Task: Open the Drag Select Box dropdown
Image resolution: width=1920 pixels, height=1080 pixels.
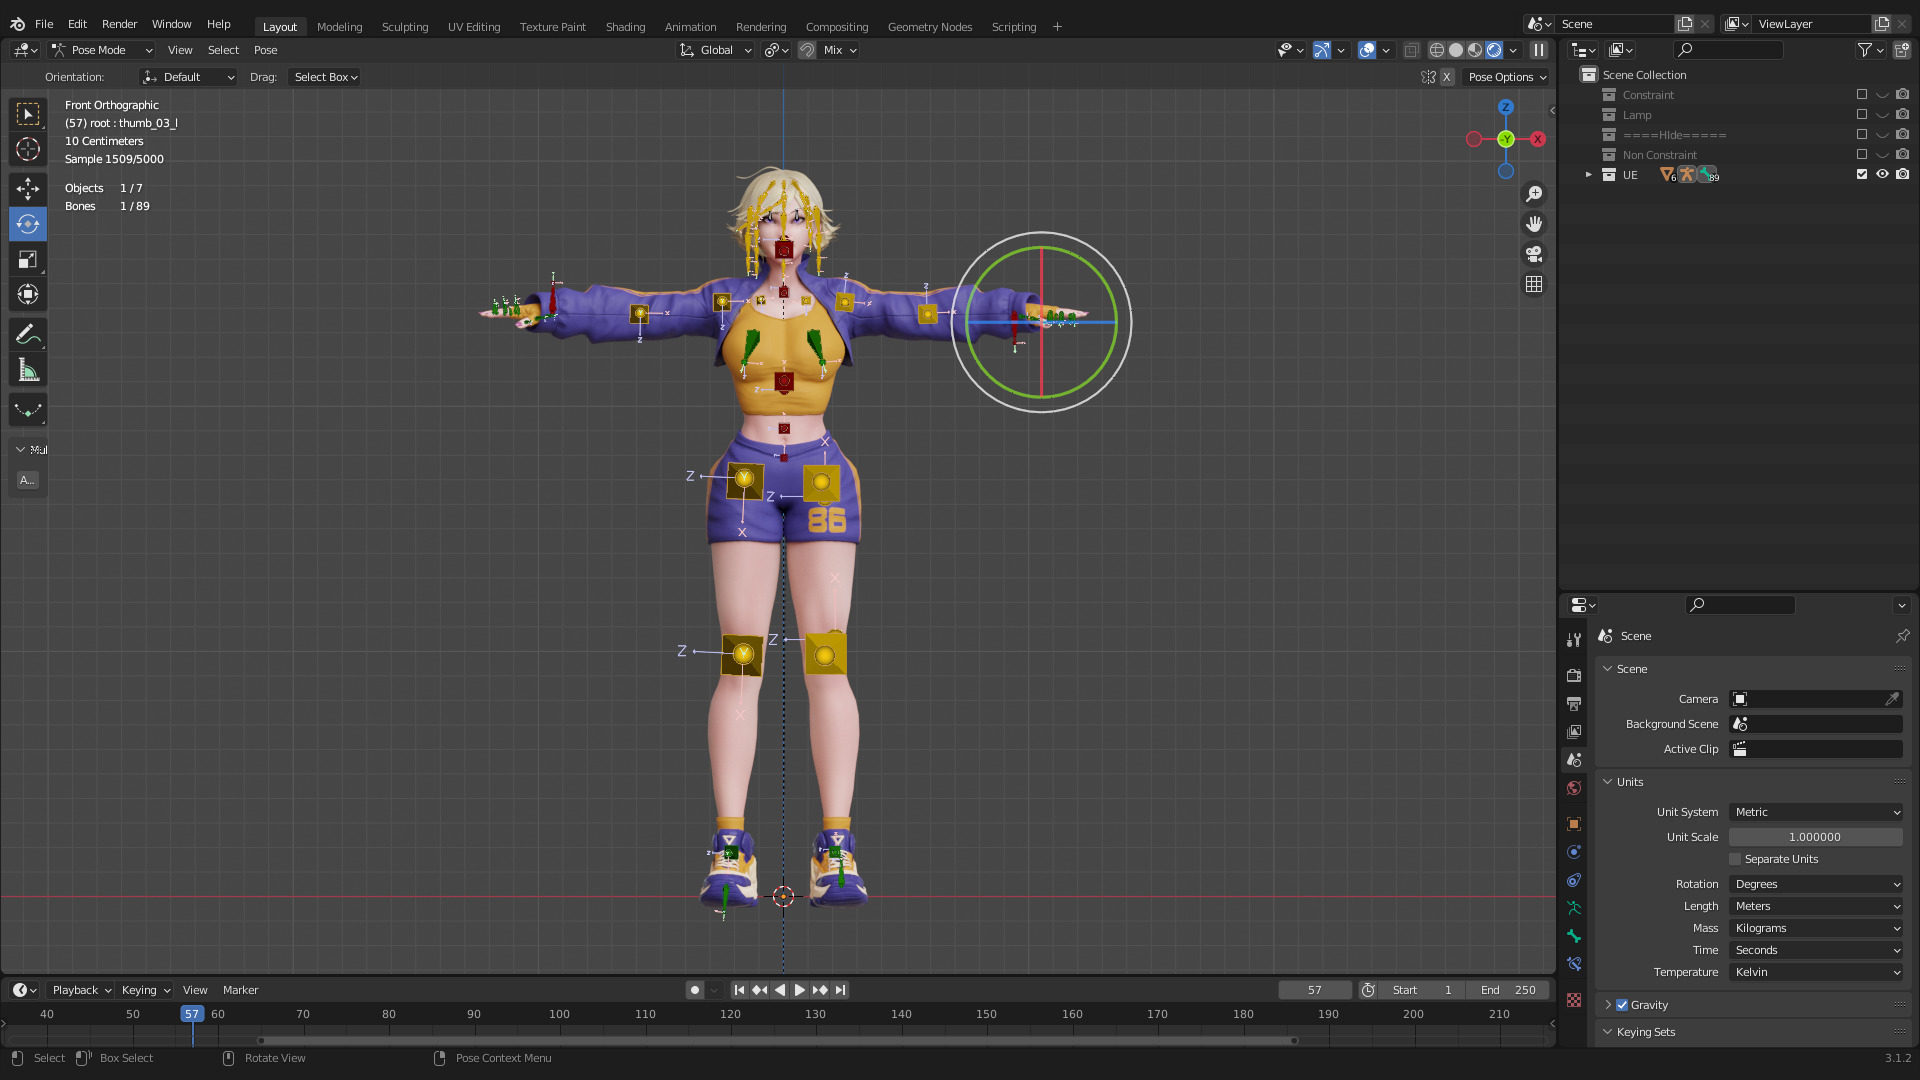Action: point(325,77)
